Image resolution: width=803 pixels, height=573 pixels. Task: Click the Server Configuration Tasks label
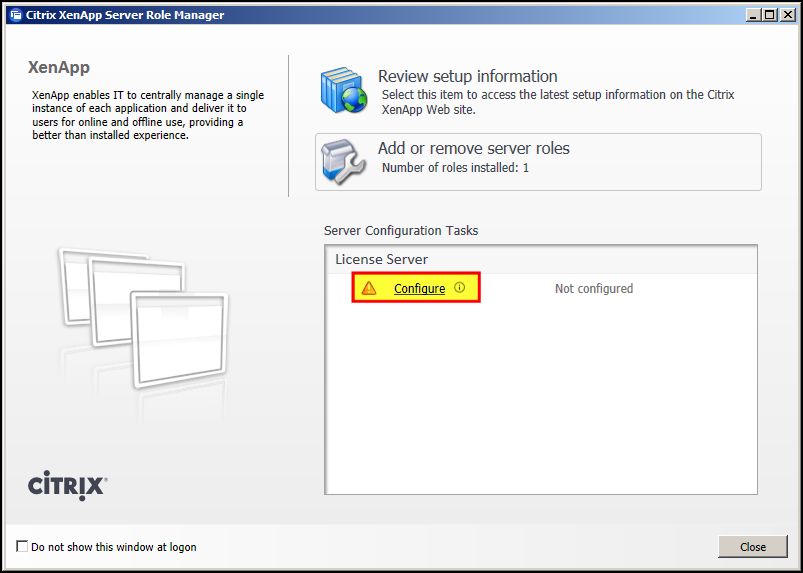401,230
